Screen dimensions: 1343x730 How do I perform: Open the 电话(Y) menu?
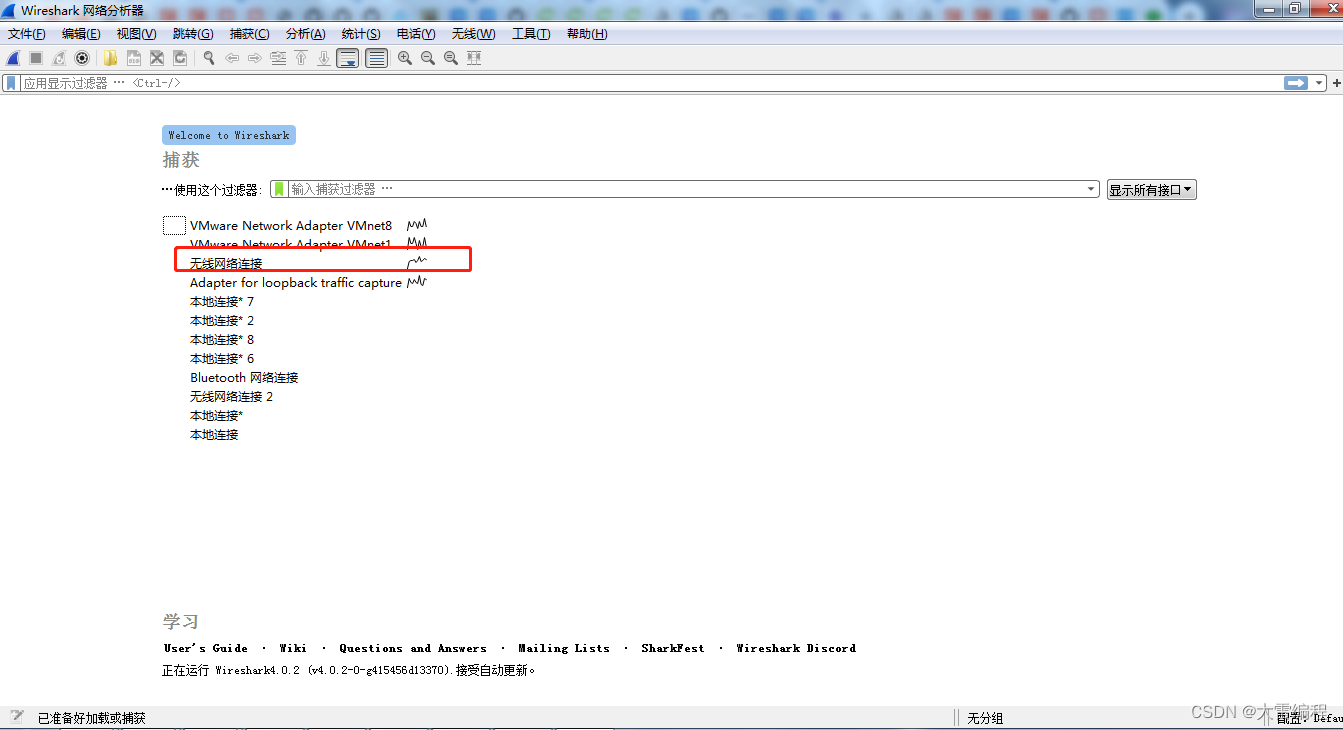pyautogui.click(x=416, y=34)
